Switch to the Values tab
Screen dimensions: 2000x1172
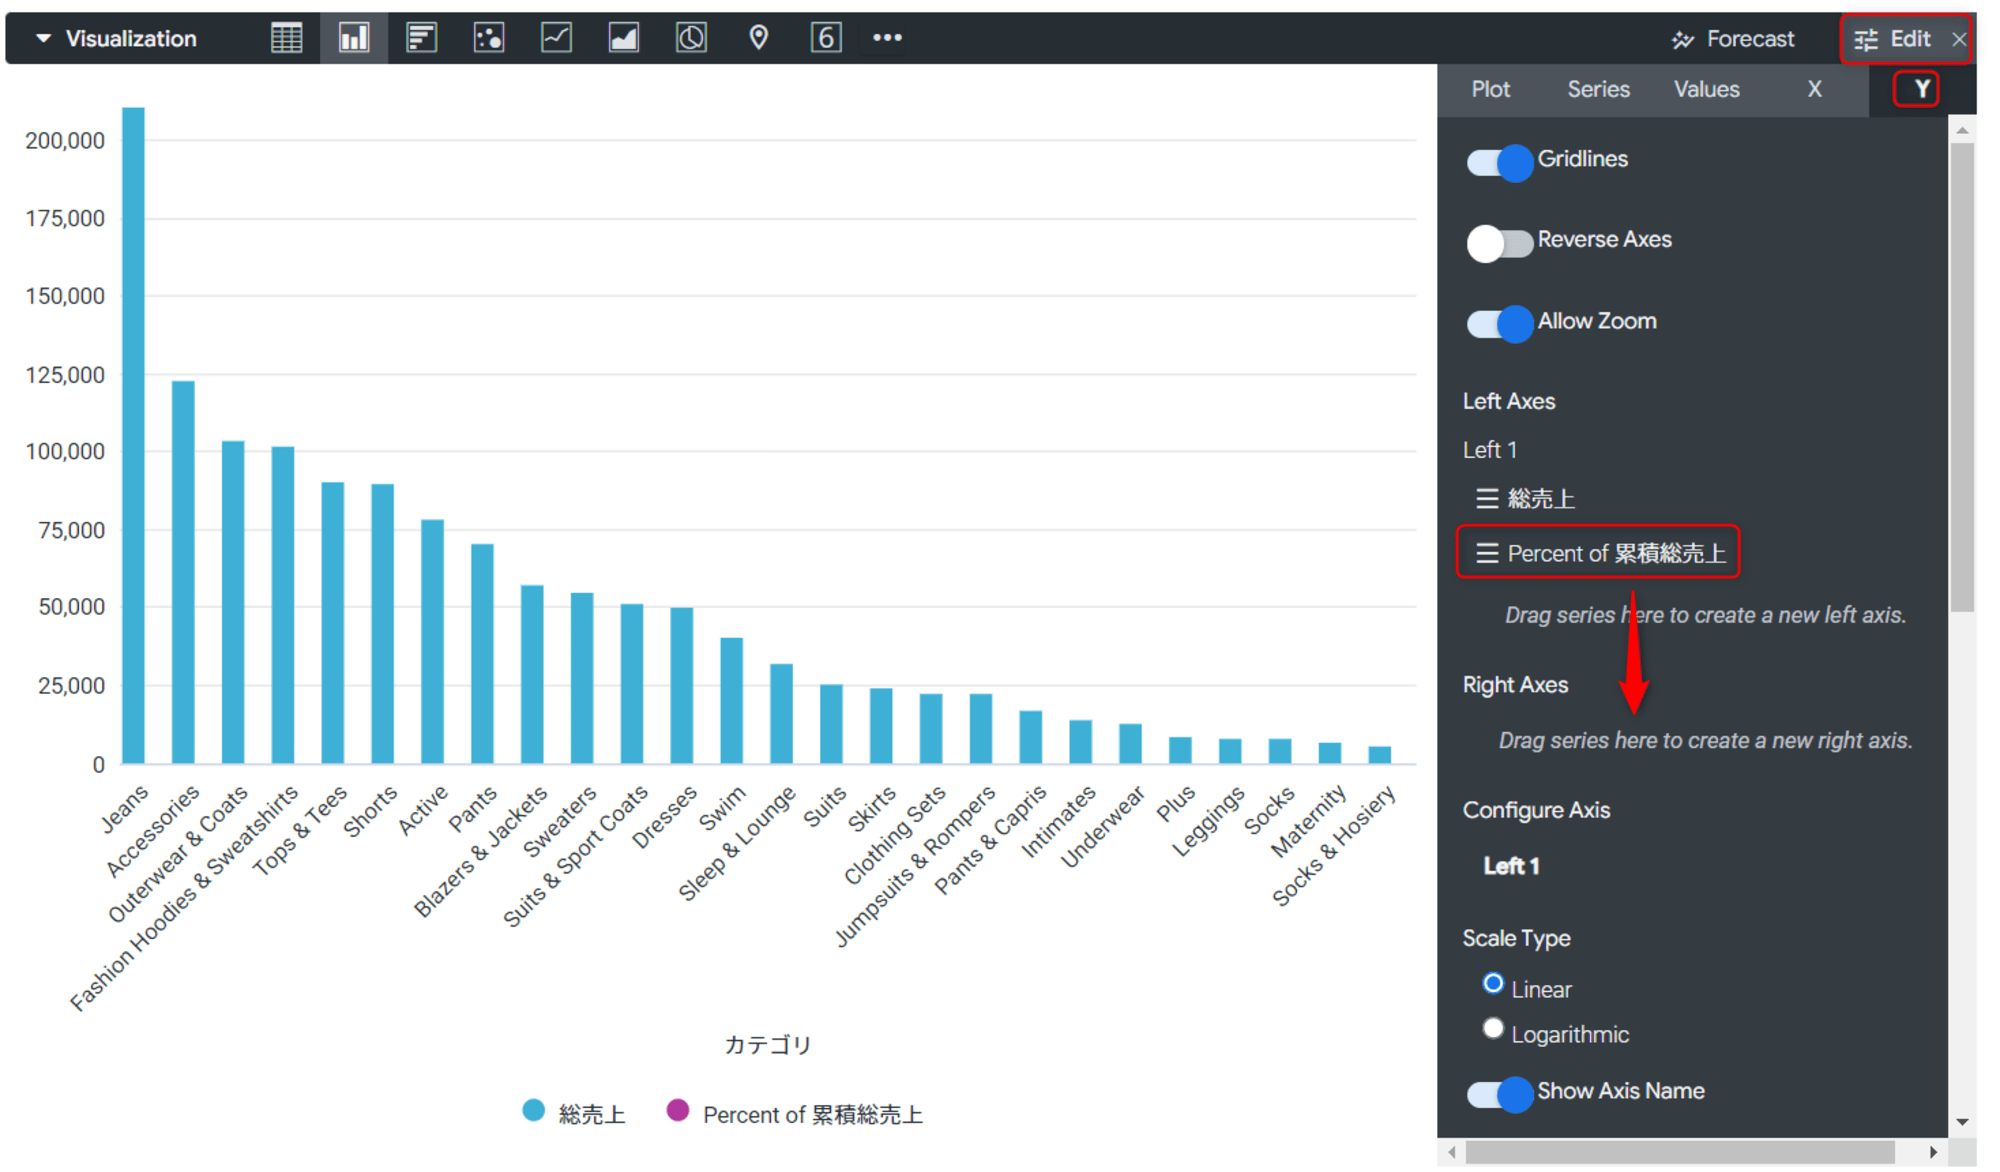click(x=1706, y=89)
